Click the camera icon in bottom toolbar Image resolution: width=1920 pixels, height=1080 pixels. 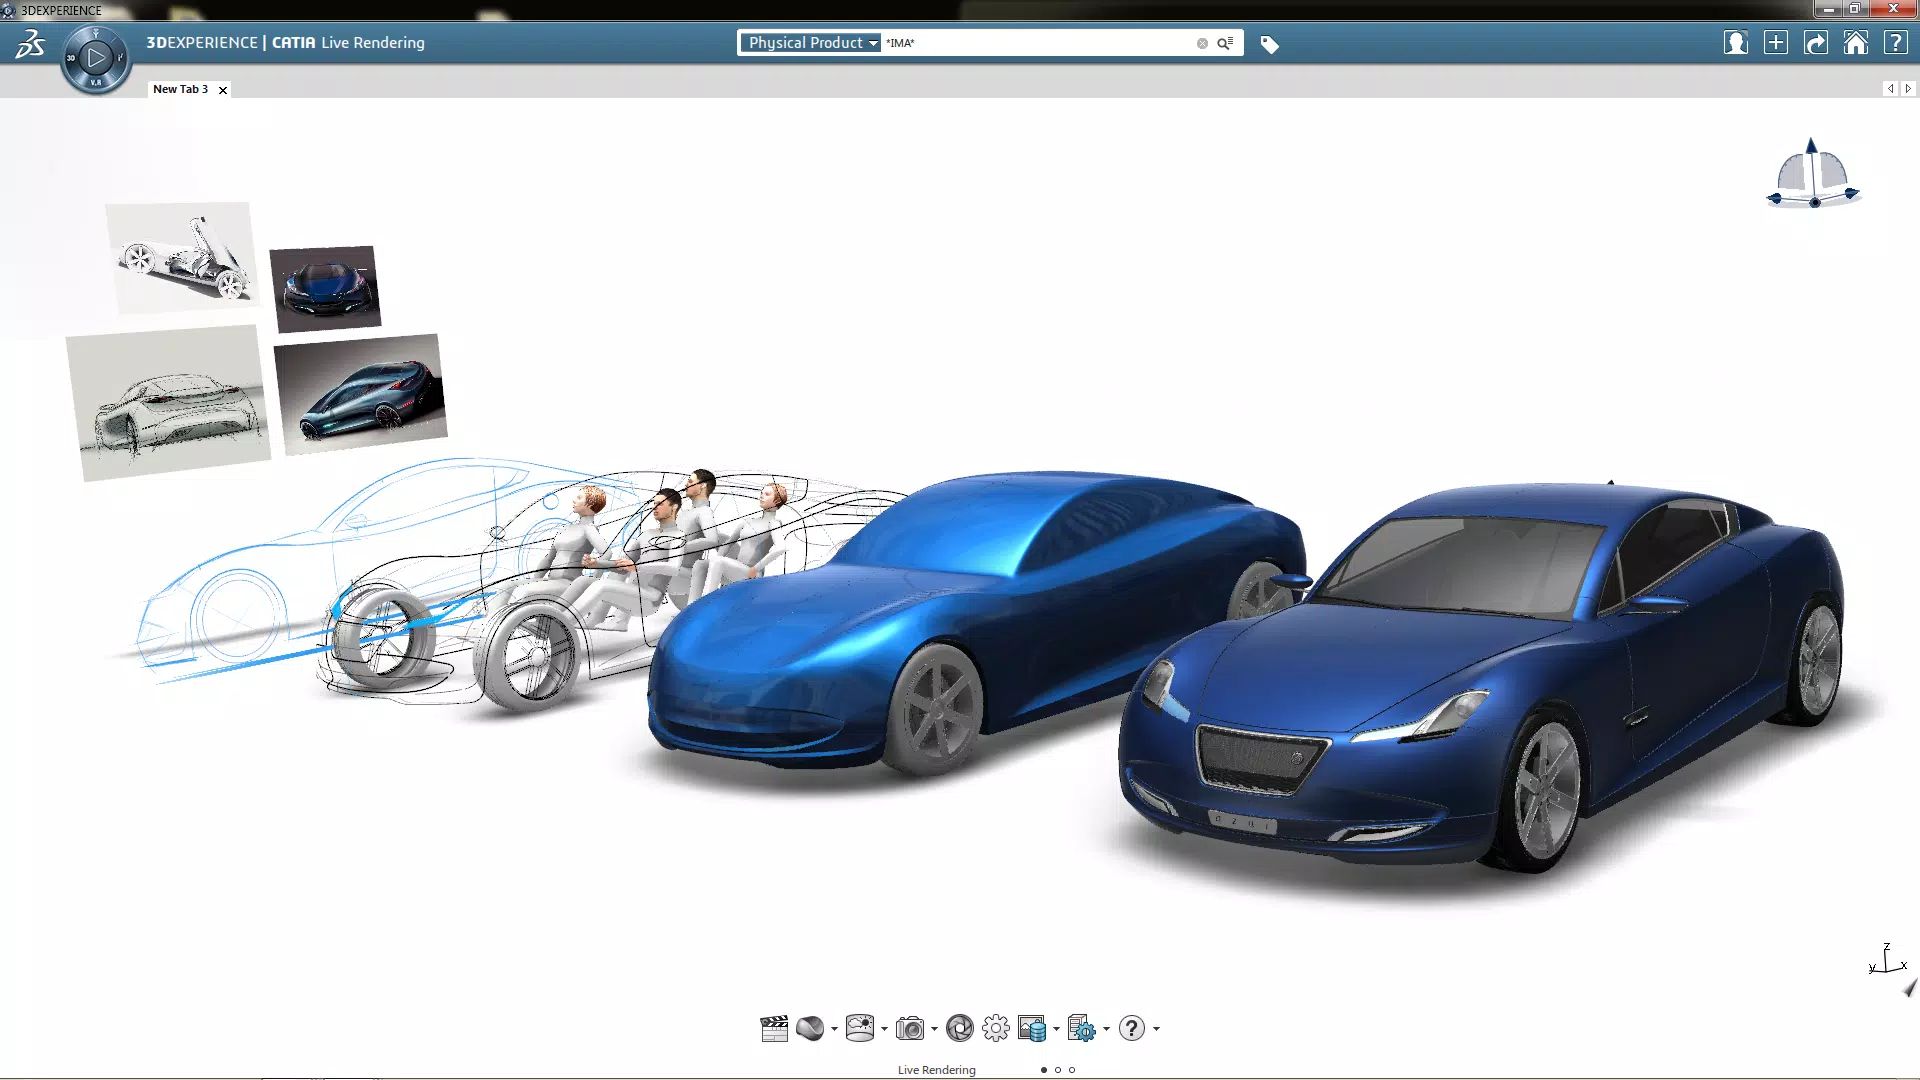coord(910,1028)
